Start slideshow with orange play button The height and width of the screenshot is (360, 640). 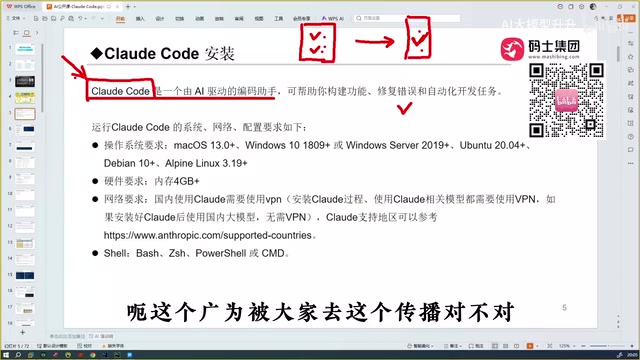[x=530, y=346]
